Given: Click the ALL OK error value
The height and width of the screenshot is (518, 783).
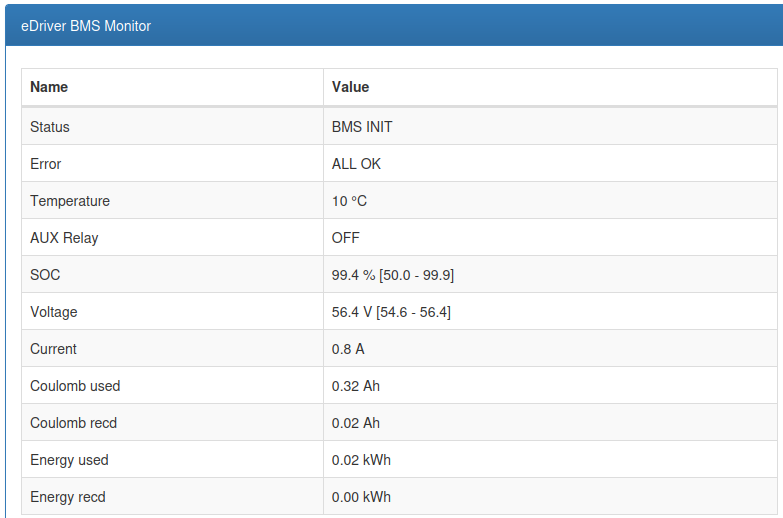Looking at the screenshot, I should (x=356, y=164).
